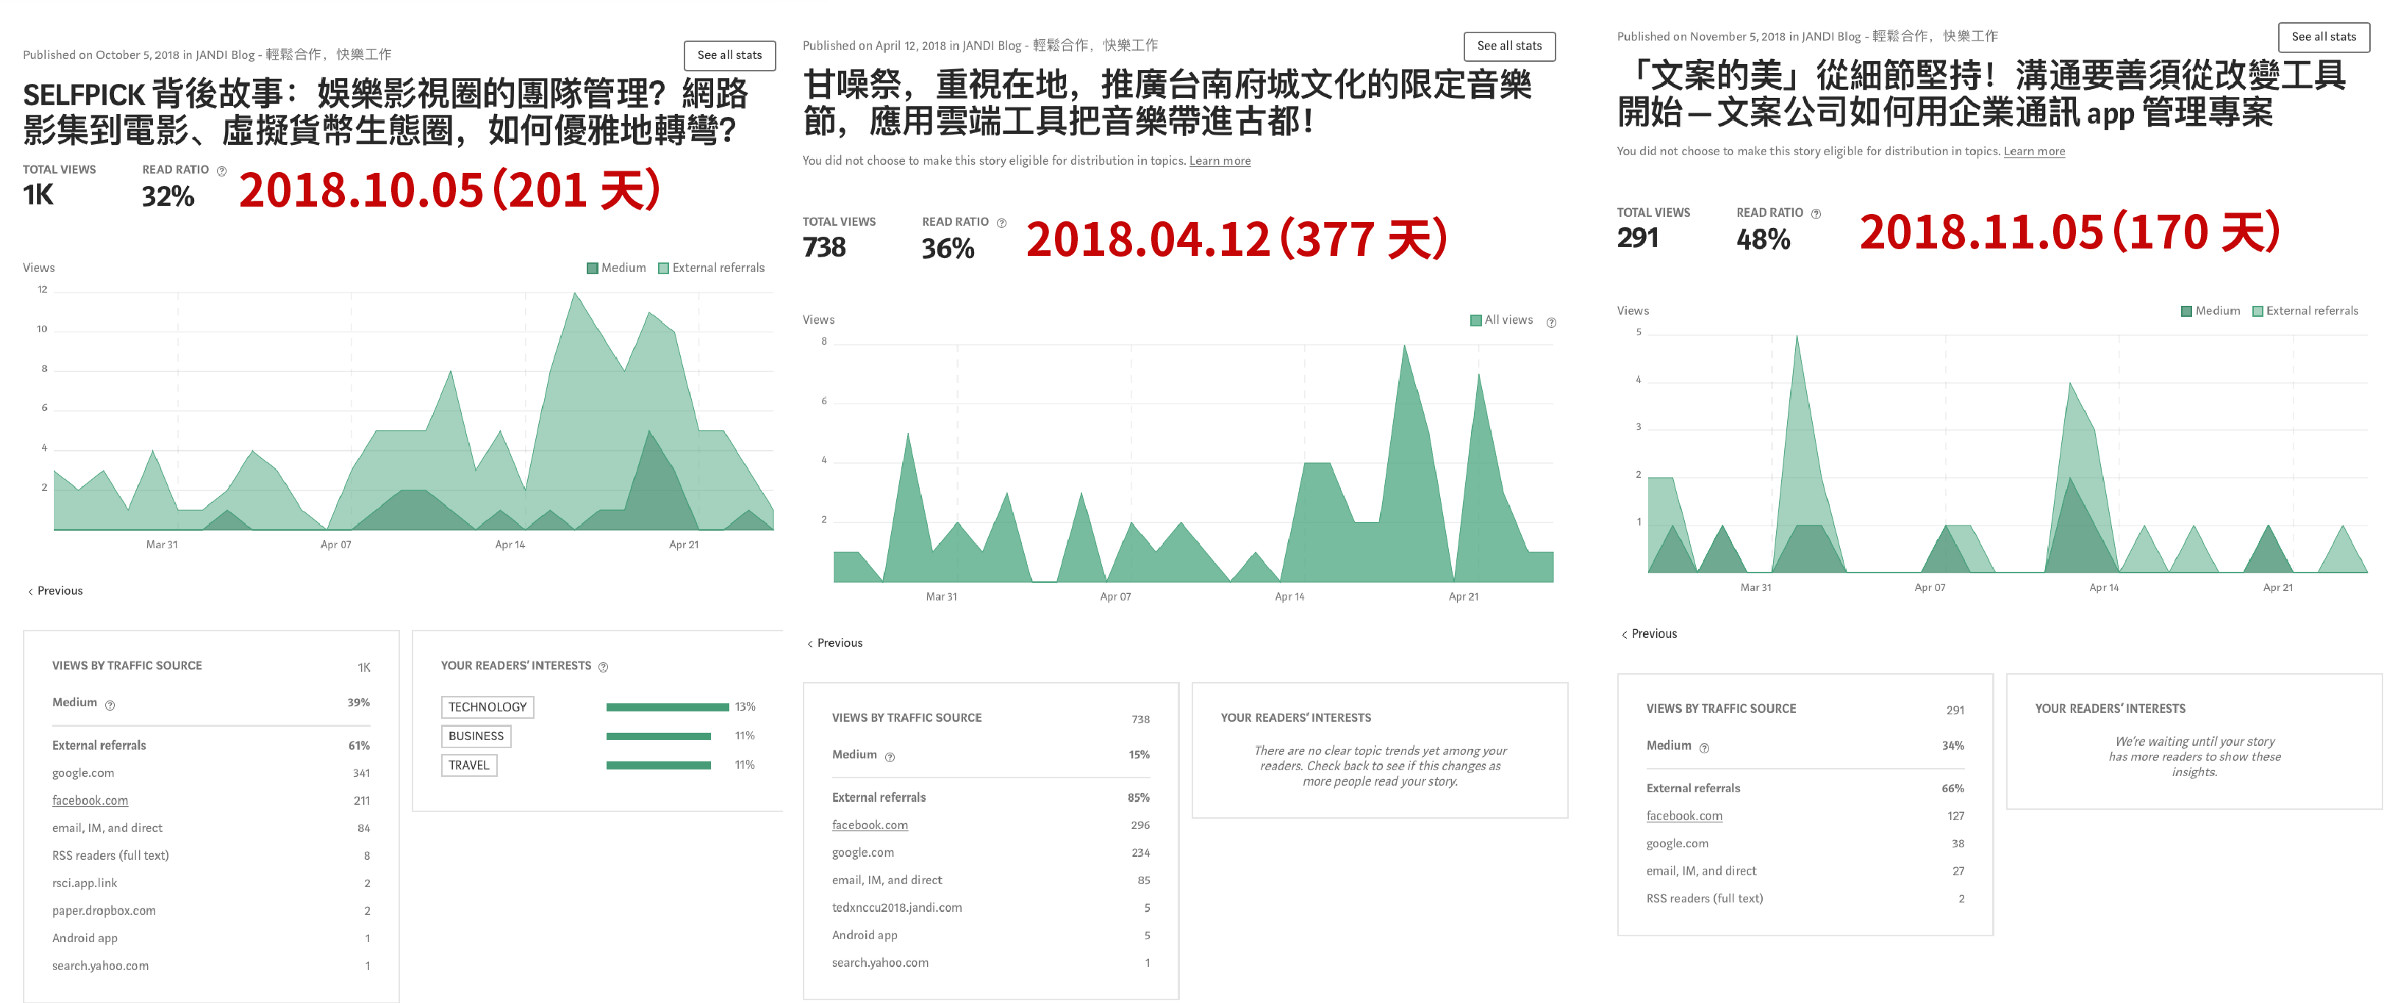Select the BUSINESS interest tag
Viewport: 2400px width, 1003px height.
[x=476, y=736]
